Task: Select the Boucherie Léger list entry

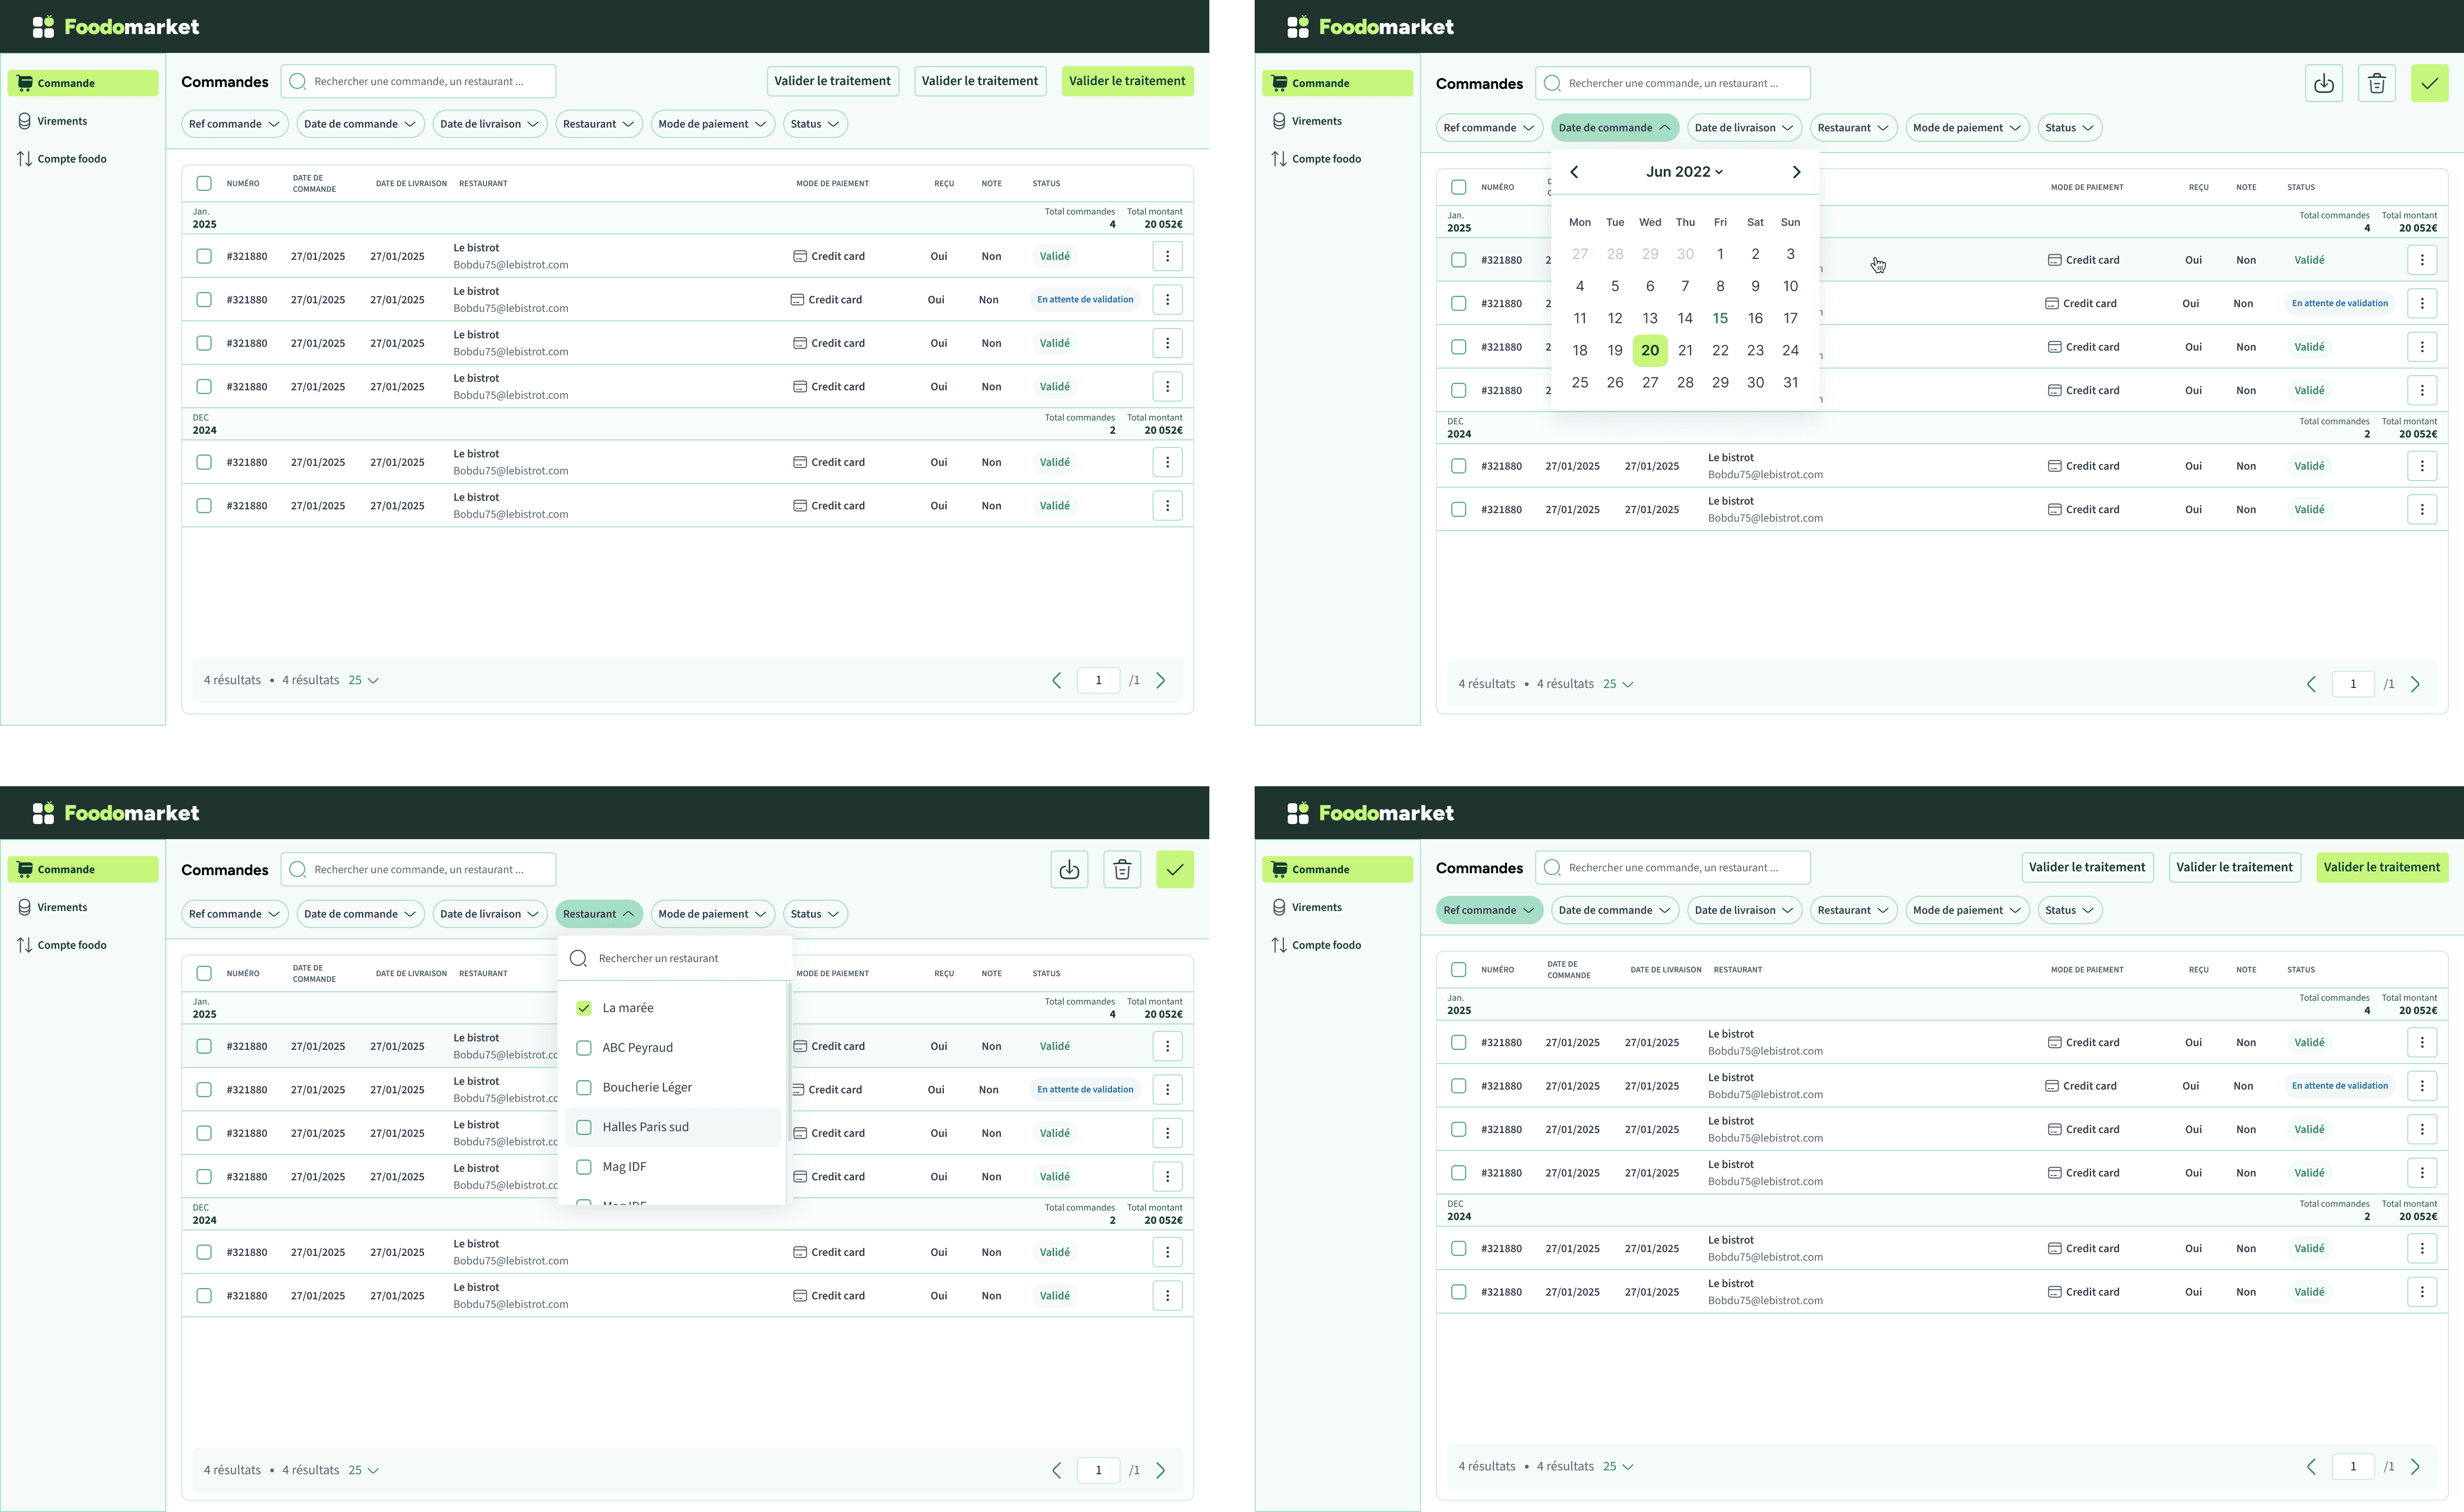Action: point(647,1088)
